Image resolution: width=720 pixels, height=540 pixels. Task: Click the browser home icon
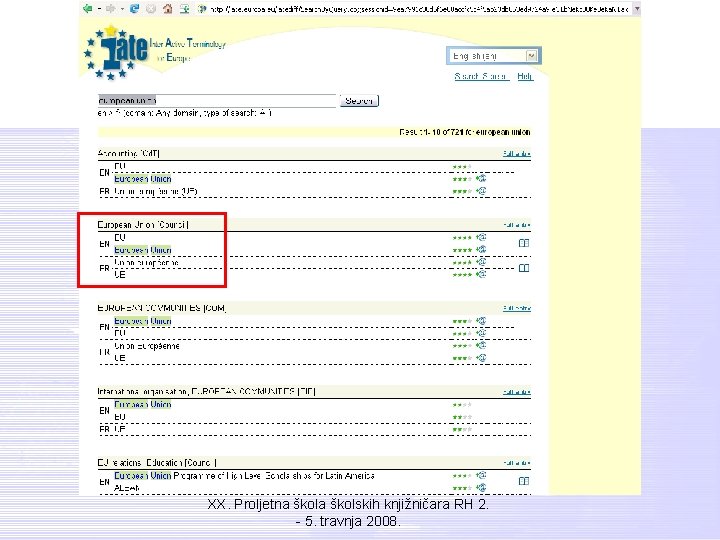click(x=168, y=8)
